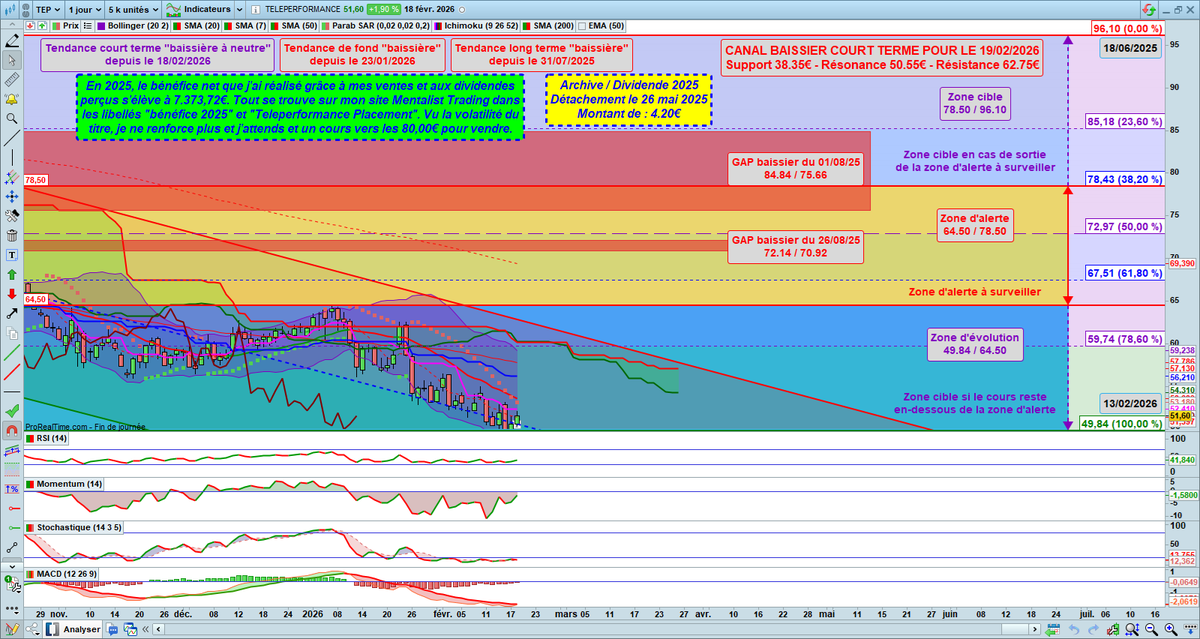
Task: Select the channel drawing tool beside RSI panel
Action: pos(12,452)
